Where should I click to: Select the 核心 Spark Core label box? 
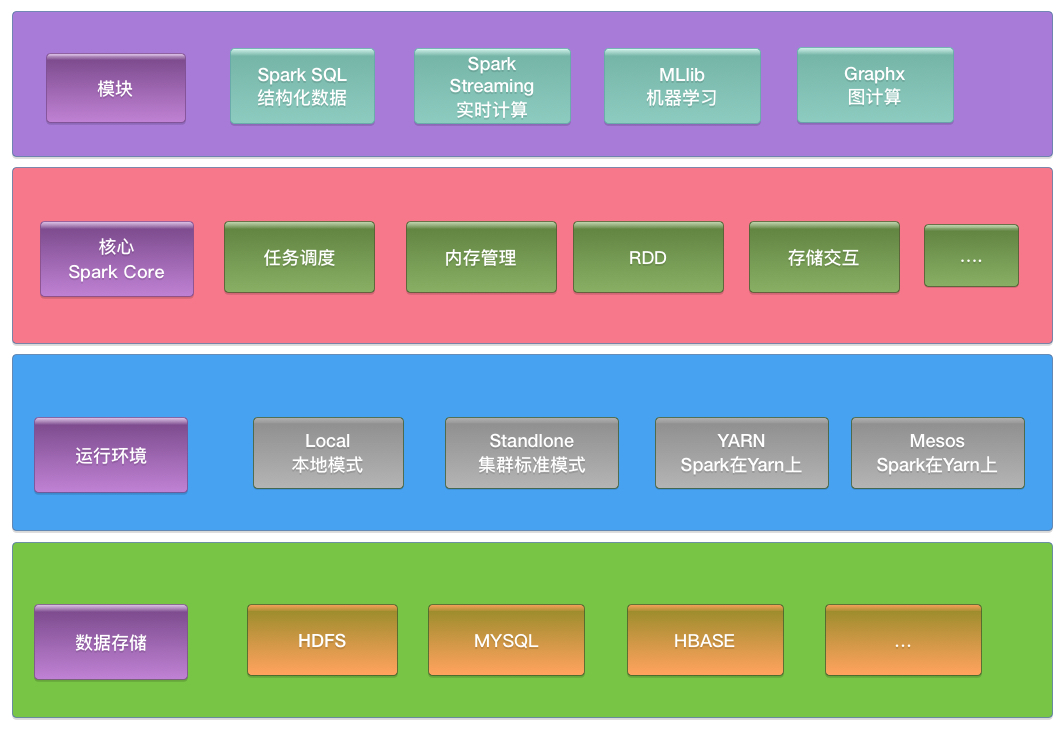pos(116,259)
